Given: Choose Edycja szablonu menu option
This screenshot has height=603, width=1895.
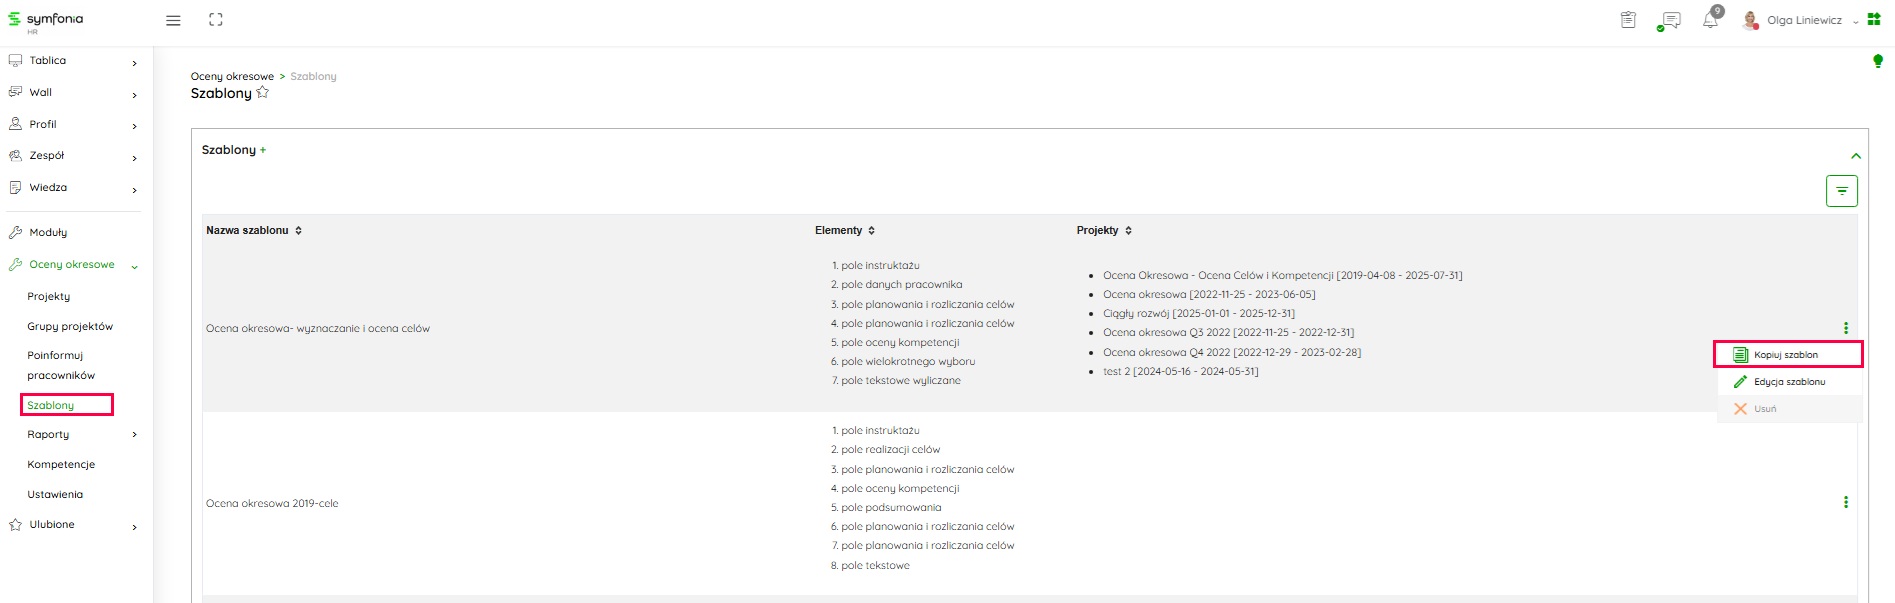Looking at the screenshot, I should pyautogui.click(x=1789, y=382).
